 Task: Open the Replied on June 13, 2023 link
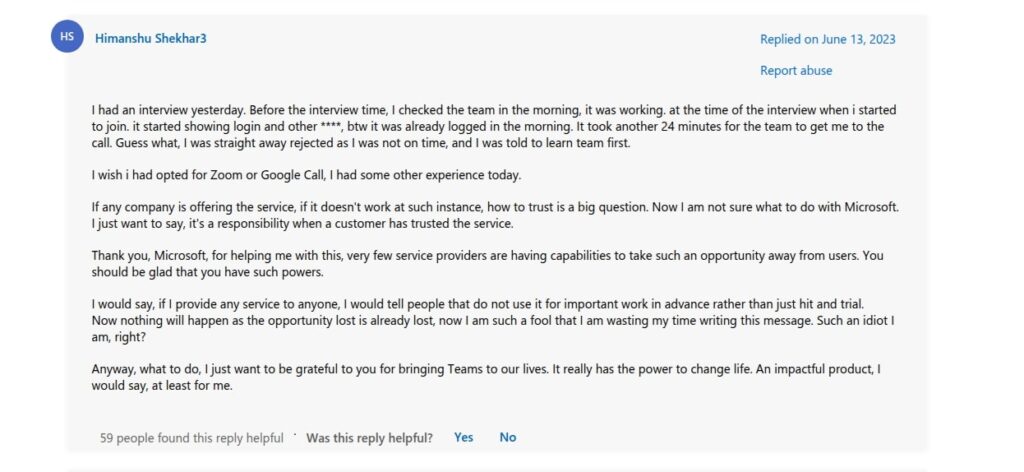pyautogui.click(x=827, y=39)
